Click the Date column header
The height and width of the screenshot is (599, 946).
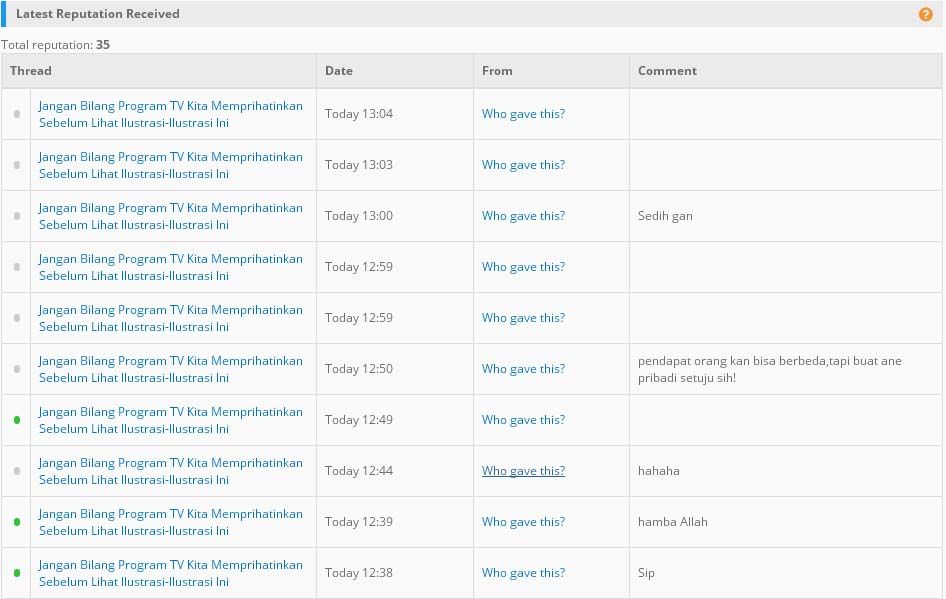pos(339,71)
